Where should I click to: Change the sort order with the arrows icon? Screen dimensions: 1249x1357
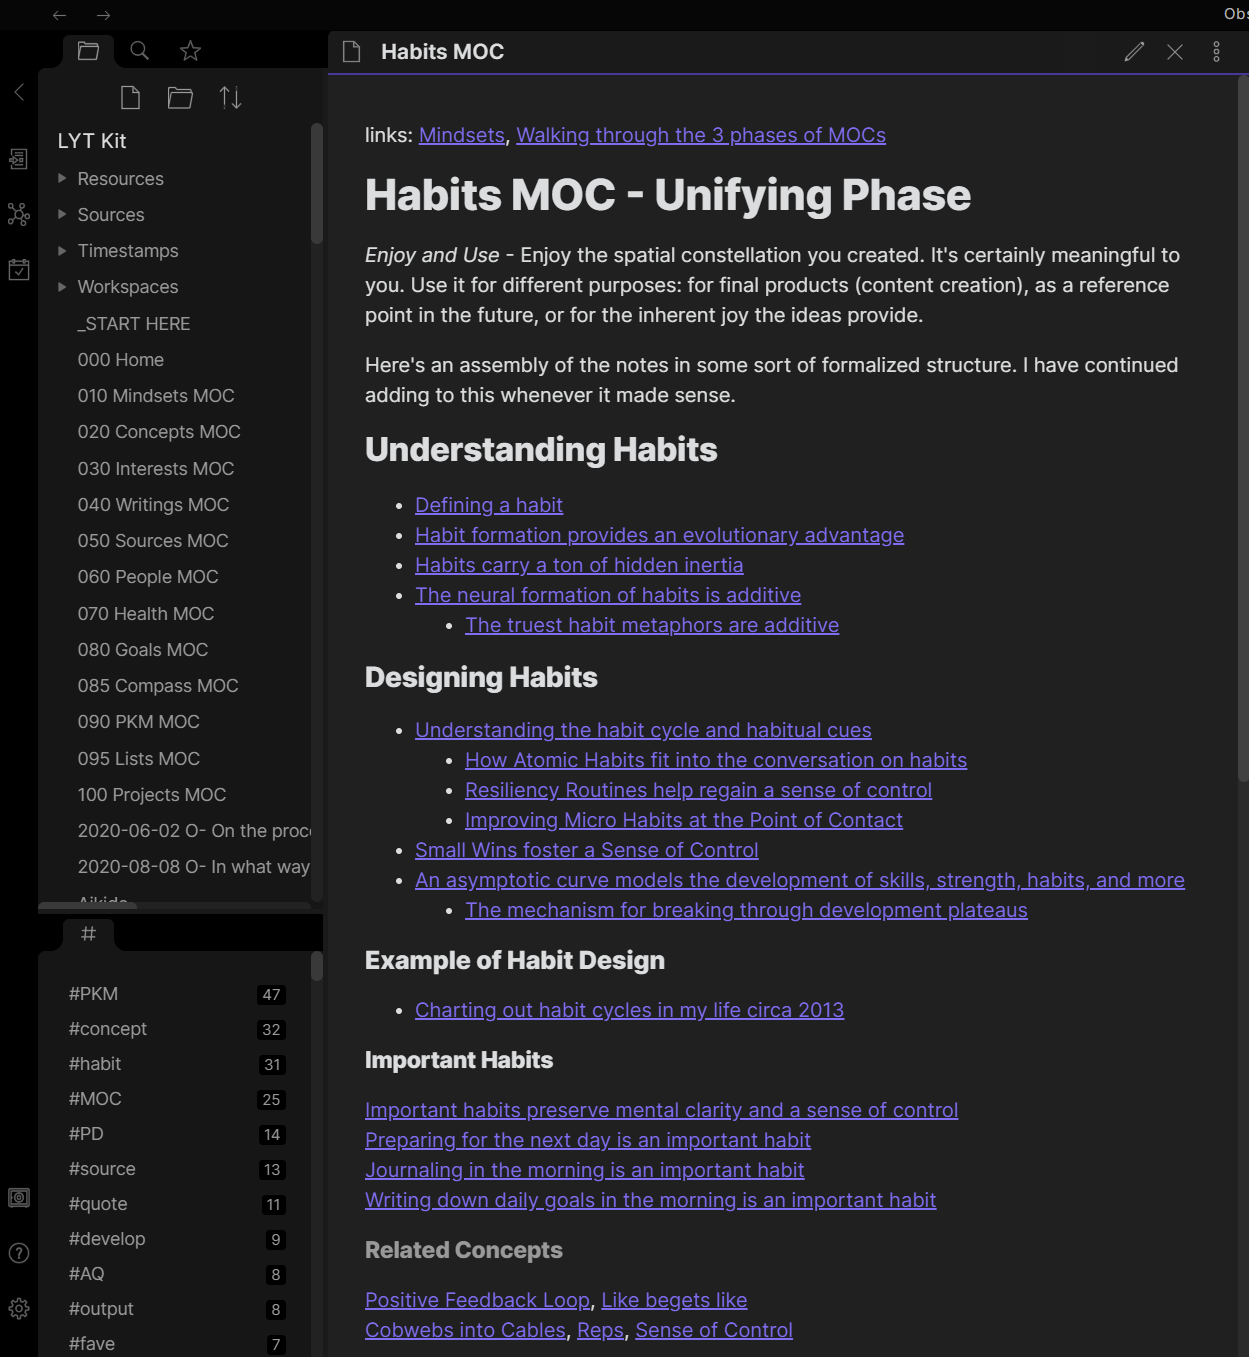coord(230,97)
